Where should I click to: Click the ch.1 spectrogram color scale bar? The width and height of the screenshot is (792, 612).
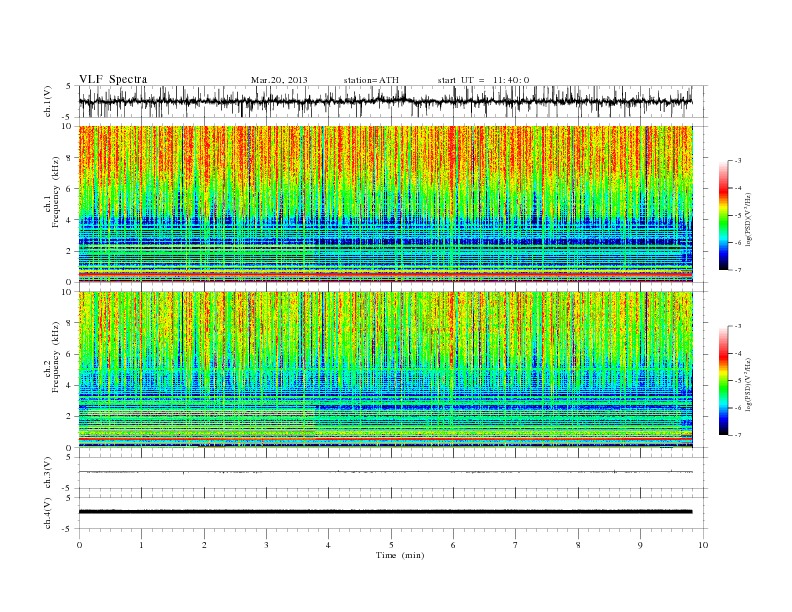[x=723, y=215]
